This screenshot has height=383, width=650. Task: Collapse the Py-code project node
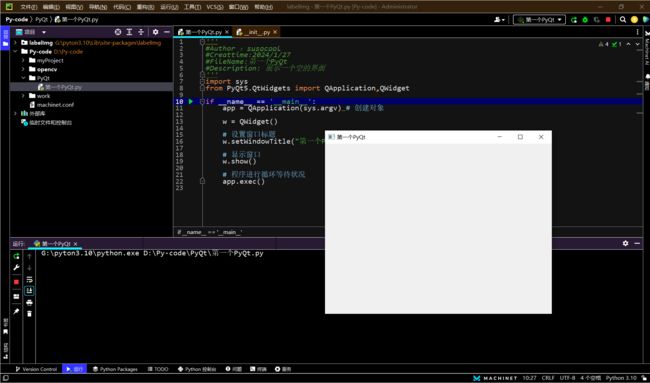click(x=15, y=52)
